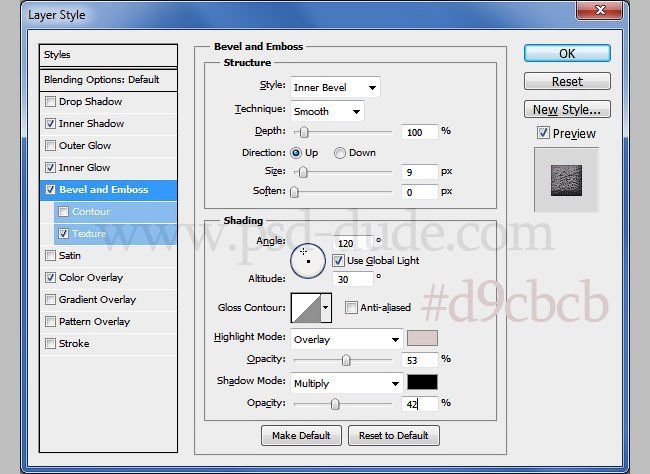Open the Gloss Contour picker arrow
This screenshot has width=650, height=474.
pyautogui.click(x=326, y=308)
